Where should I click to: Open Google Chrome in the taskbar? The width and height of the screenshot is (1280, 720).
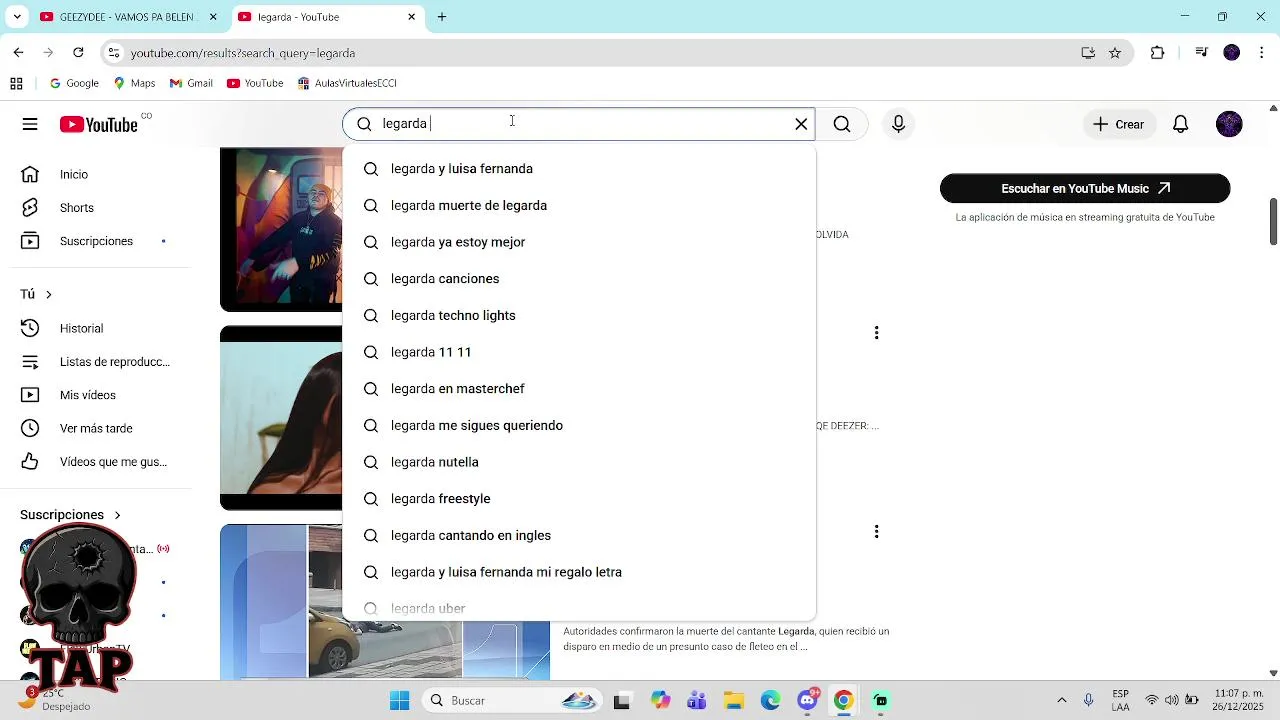click(844, 700)
